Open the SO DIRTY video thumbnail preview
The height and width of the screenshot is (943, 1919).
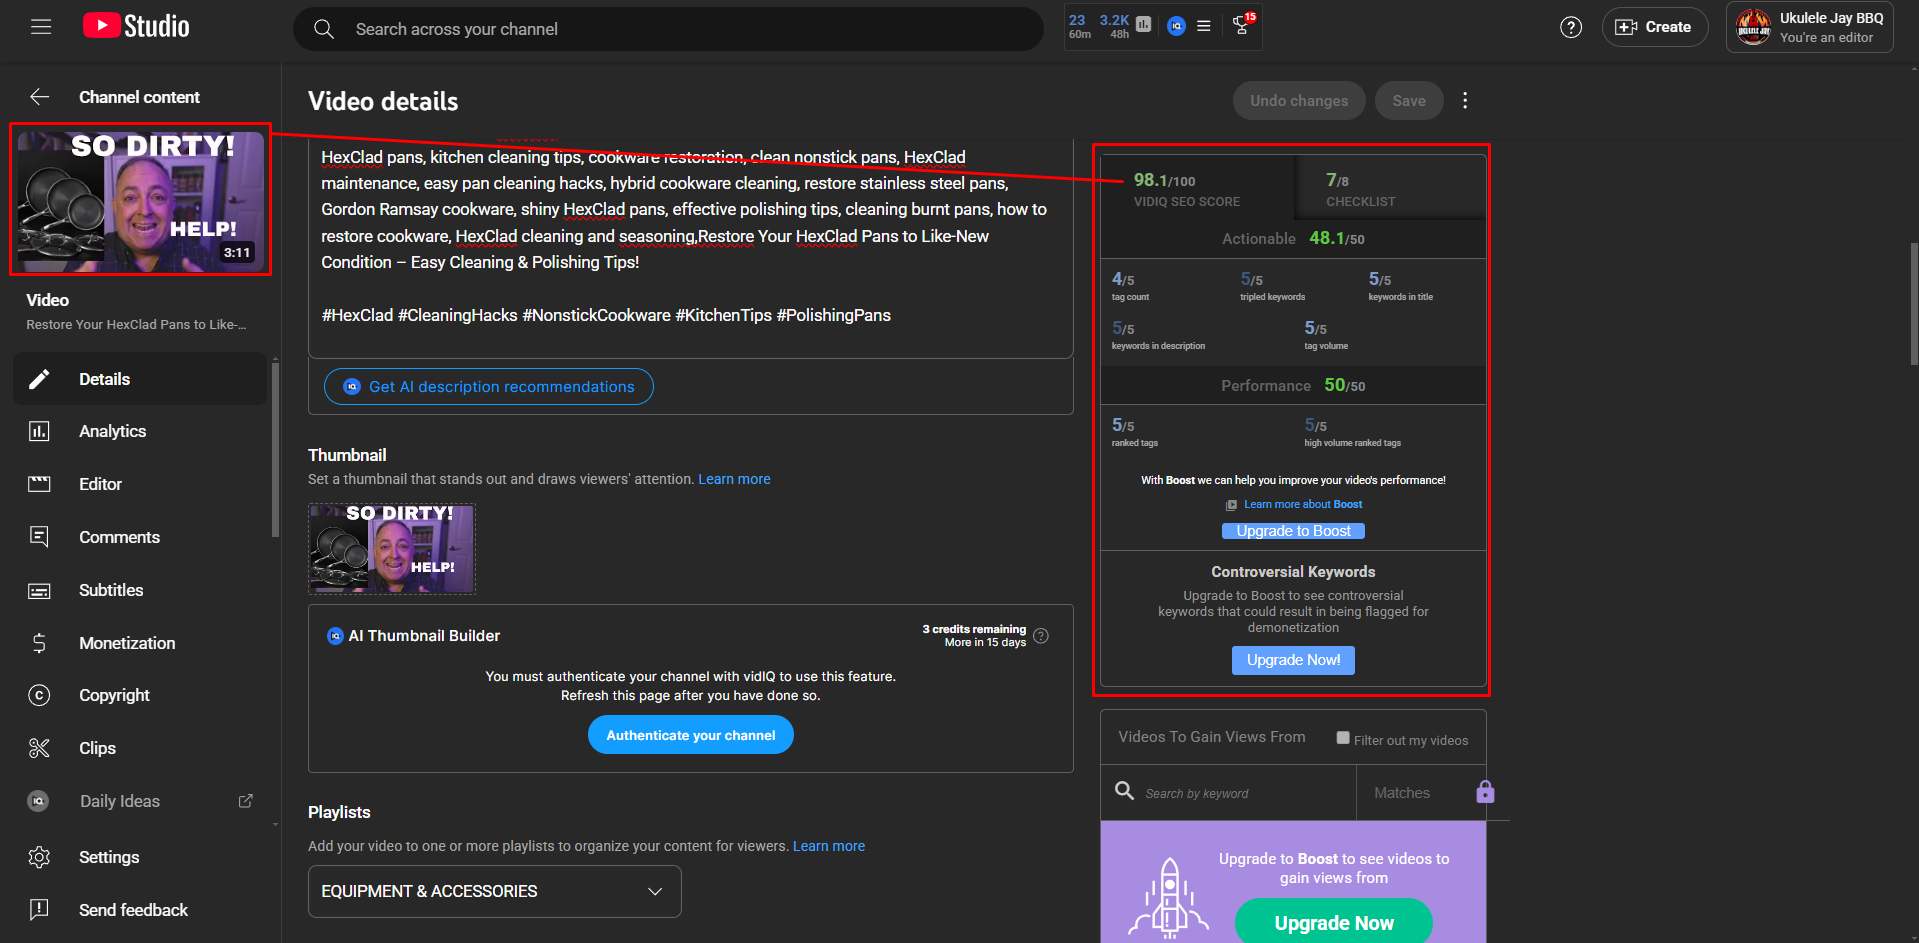pos(141,200)
